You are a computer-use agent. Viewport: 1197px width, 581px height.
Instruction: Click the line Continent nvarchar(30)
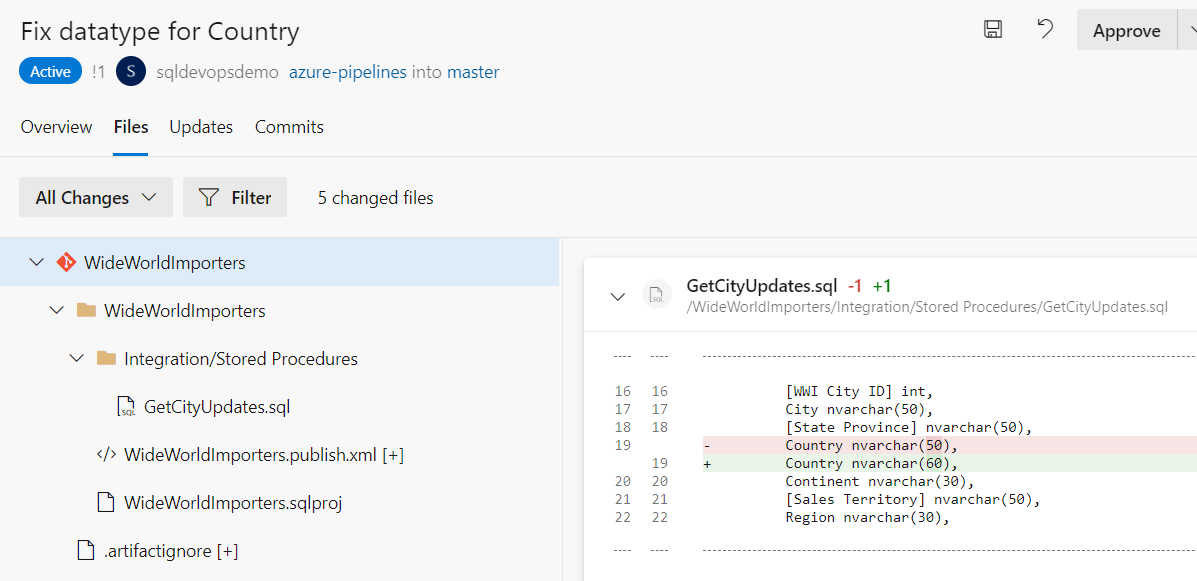880,482
